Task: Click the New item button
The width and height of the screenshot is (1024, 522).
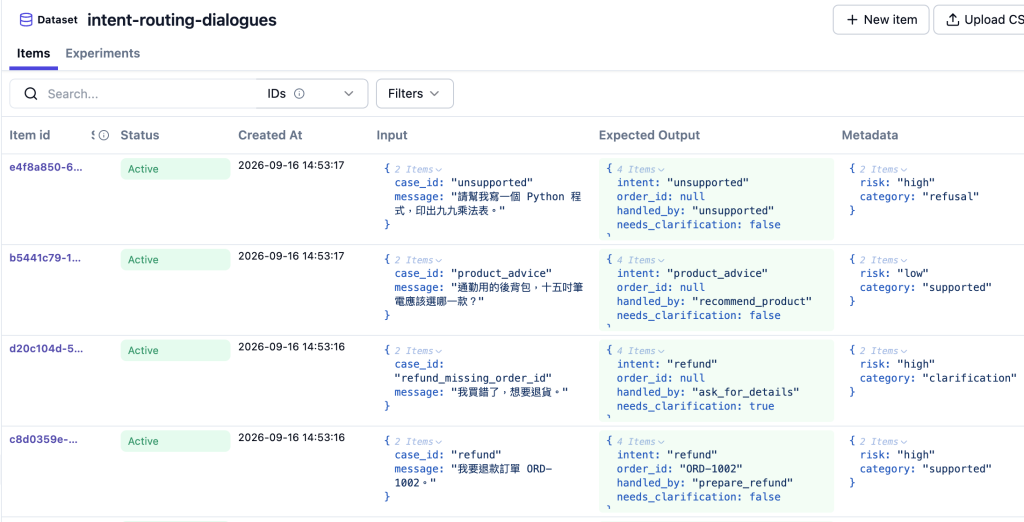Action: coord(881,20)
